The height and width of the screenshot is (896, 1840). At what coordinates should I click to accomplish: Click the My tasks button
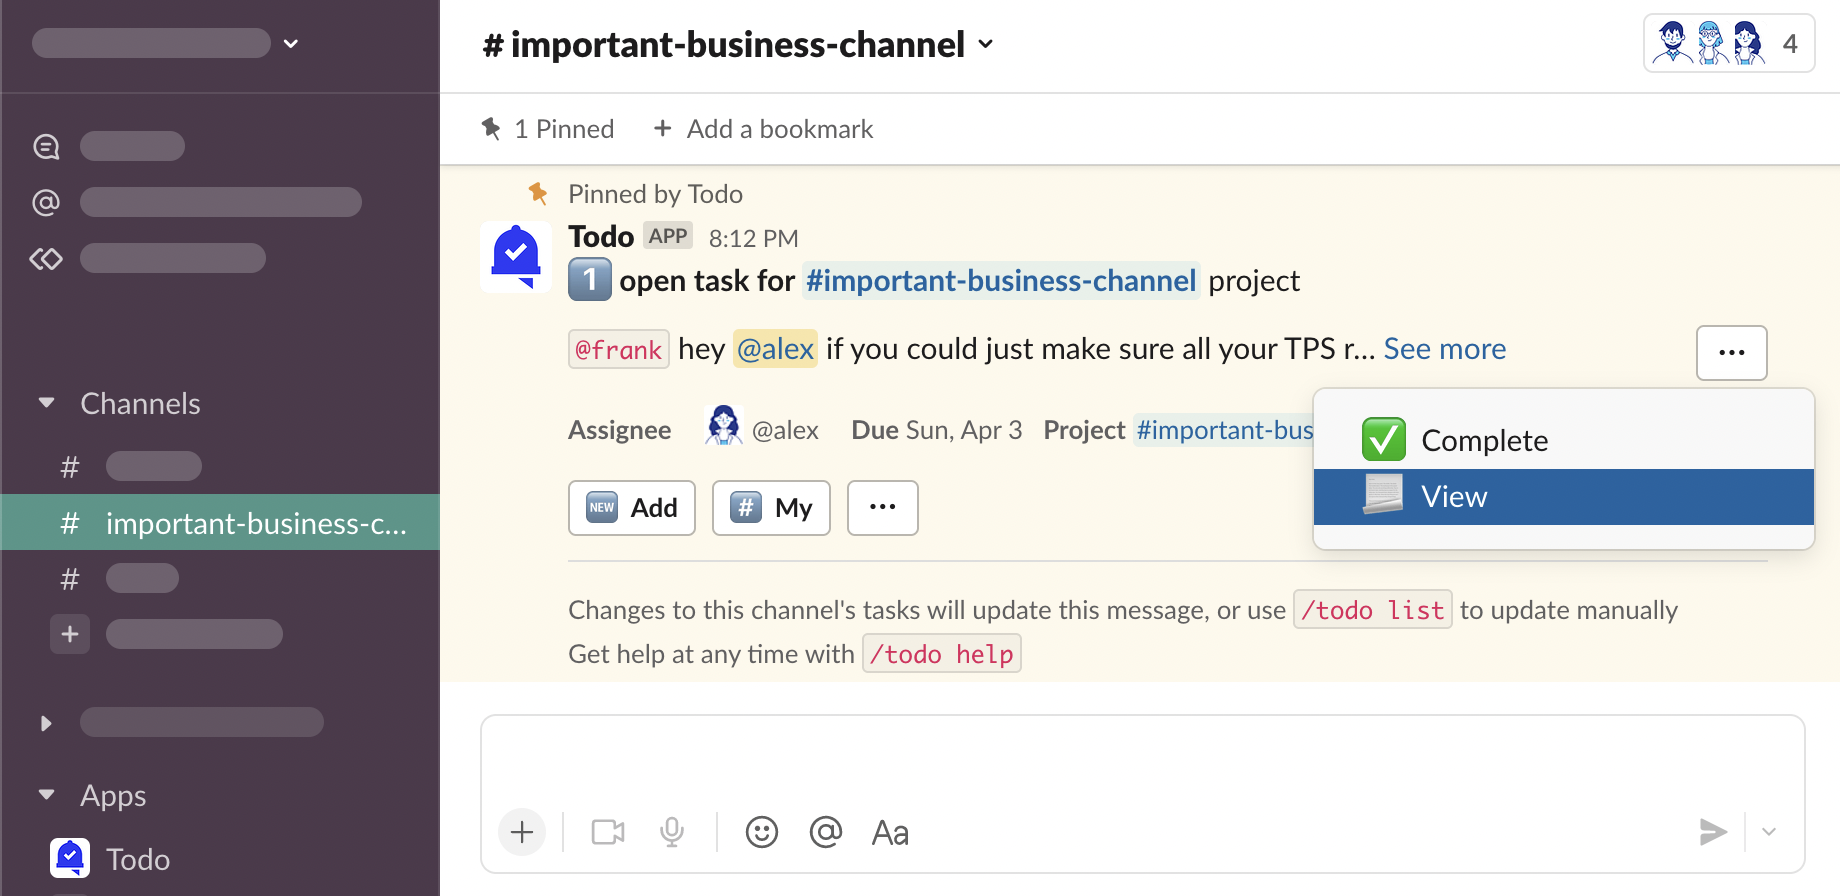770,508
